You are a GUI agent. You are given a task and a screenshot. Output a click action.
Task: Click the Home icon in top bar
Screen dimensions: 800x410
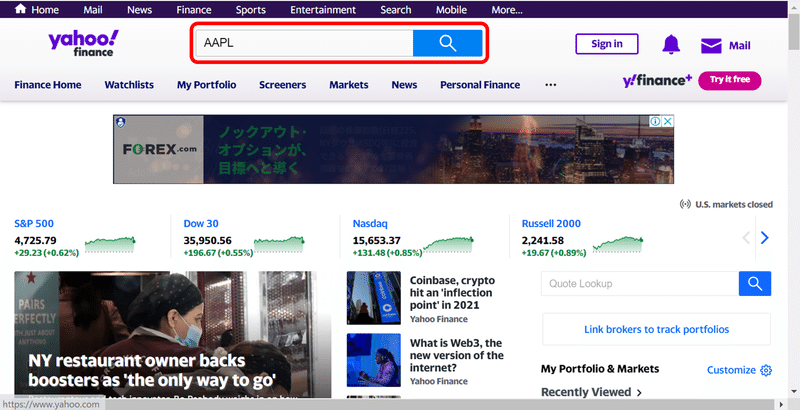20,9
